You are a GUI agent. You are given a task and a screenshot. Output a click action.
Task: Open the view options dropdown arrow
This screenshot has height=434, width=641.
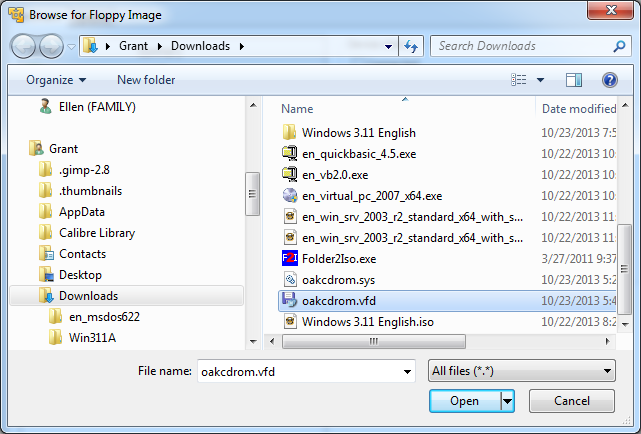[541, 80]
